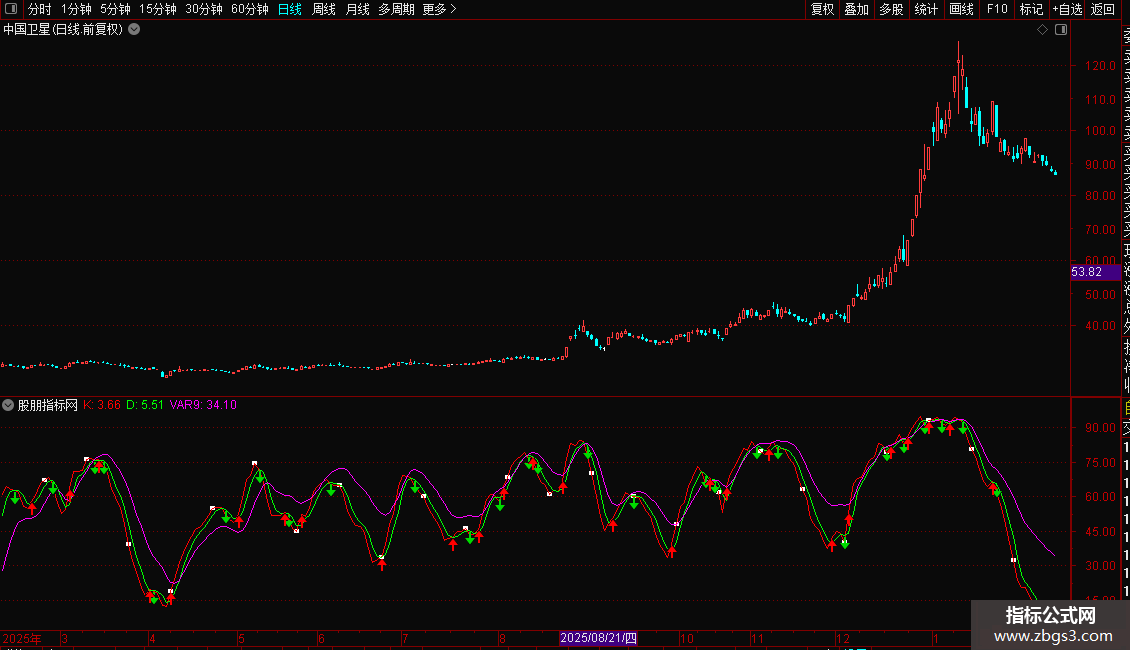Click the 53.82 price marker on the axis

pos(1095,272)
